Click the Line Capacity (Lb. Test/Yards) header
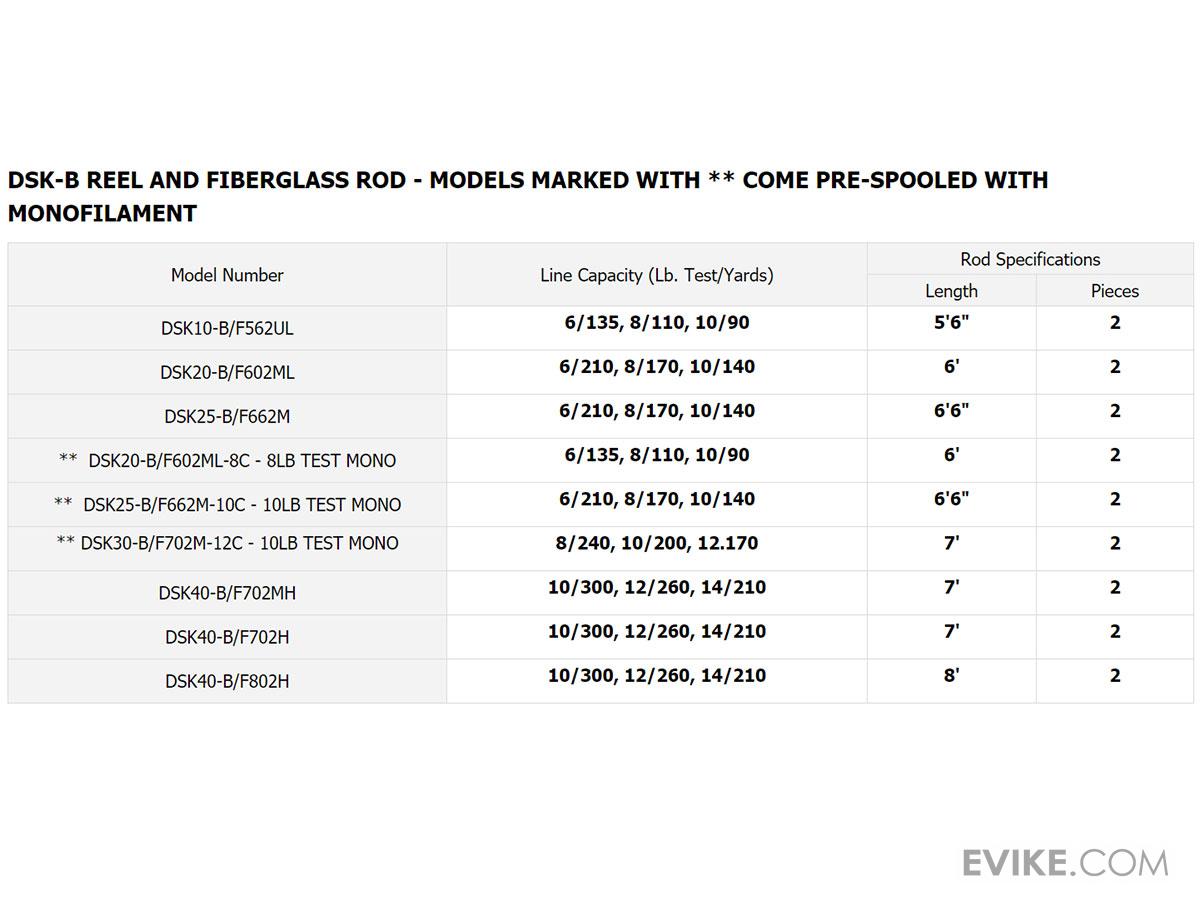This screenshot has height=900, width=1200. [x=657, y=275]
